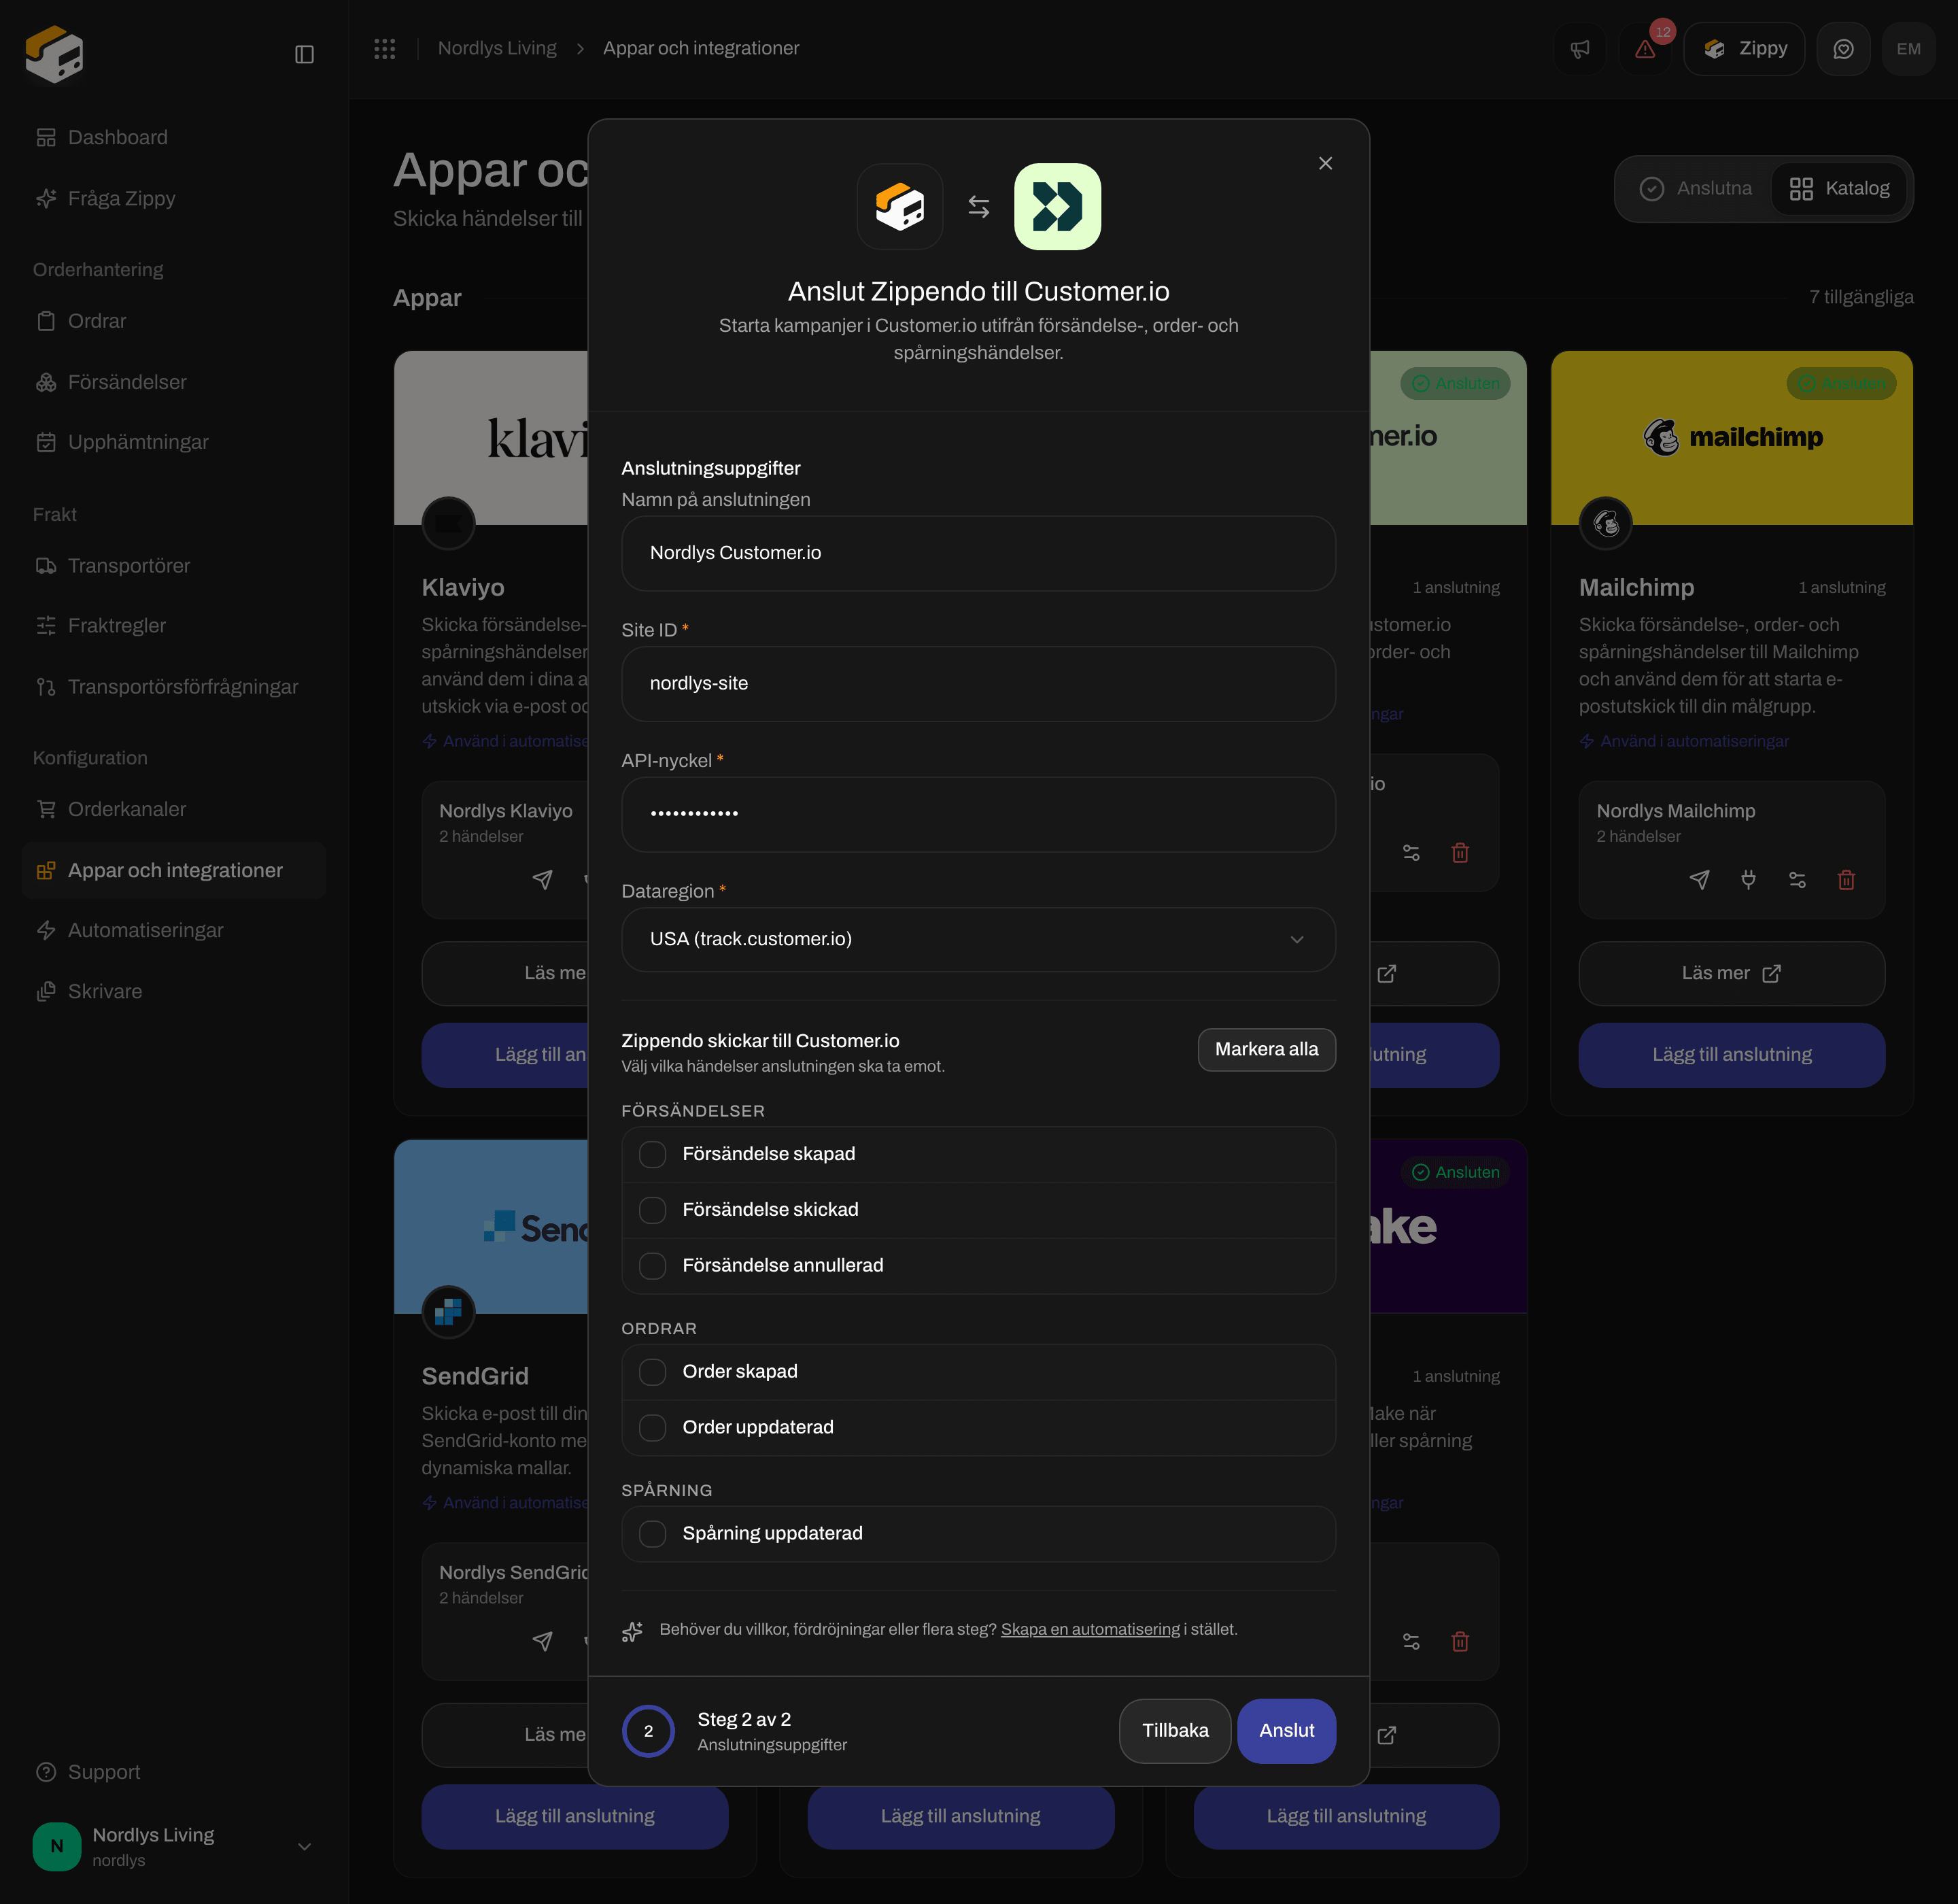Click Lägg till anslutning on Mailchimp card
Image resolution: width=1958 pixels, height=1904 pixels.
[1731, 1054]
